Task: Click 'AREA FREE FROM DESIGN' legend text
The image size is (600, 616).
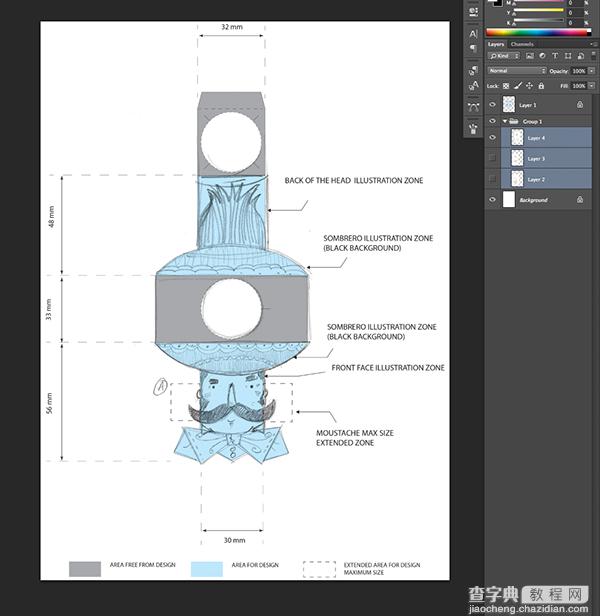Action: 143,565
